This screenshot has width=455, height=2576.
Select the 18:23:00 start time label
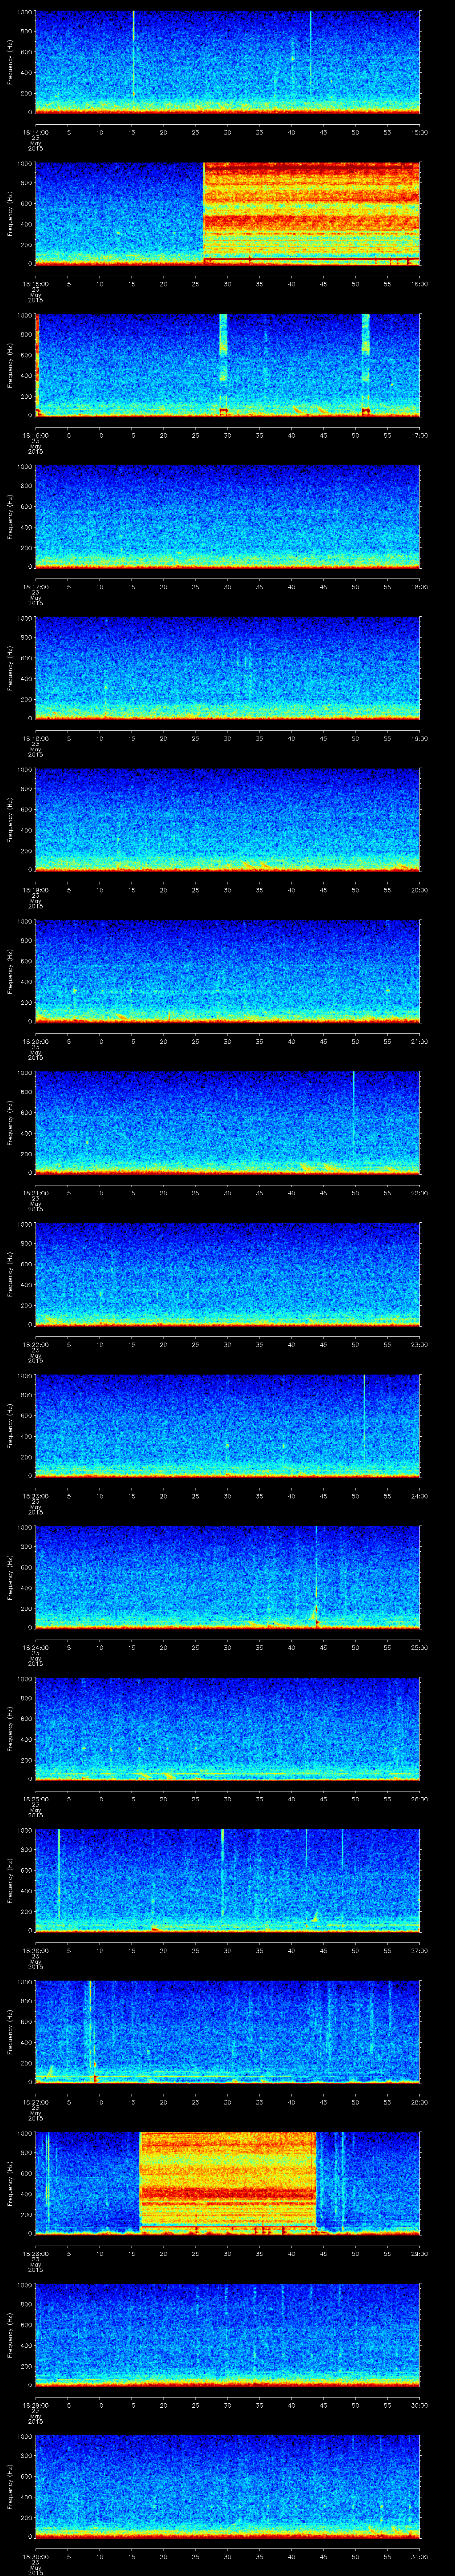[x=35, y=1496]
